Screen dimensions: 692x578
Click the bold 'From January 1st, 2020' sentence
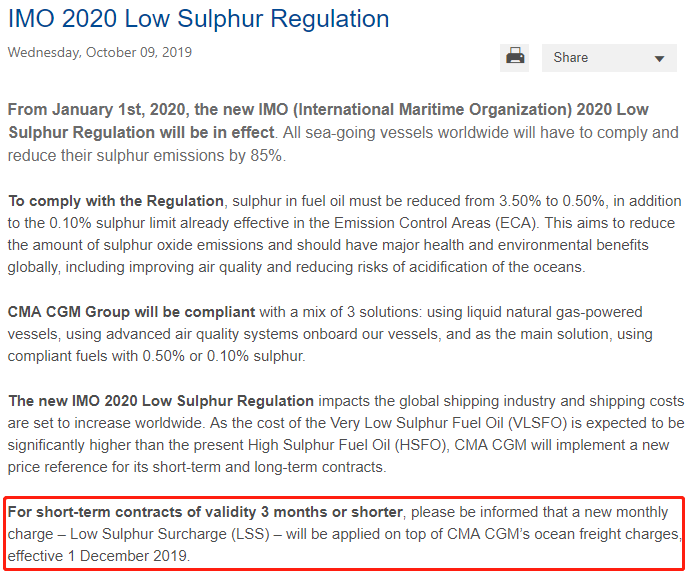click(x=328, y=120)
